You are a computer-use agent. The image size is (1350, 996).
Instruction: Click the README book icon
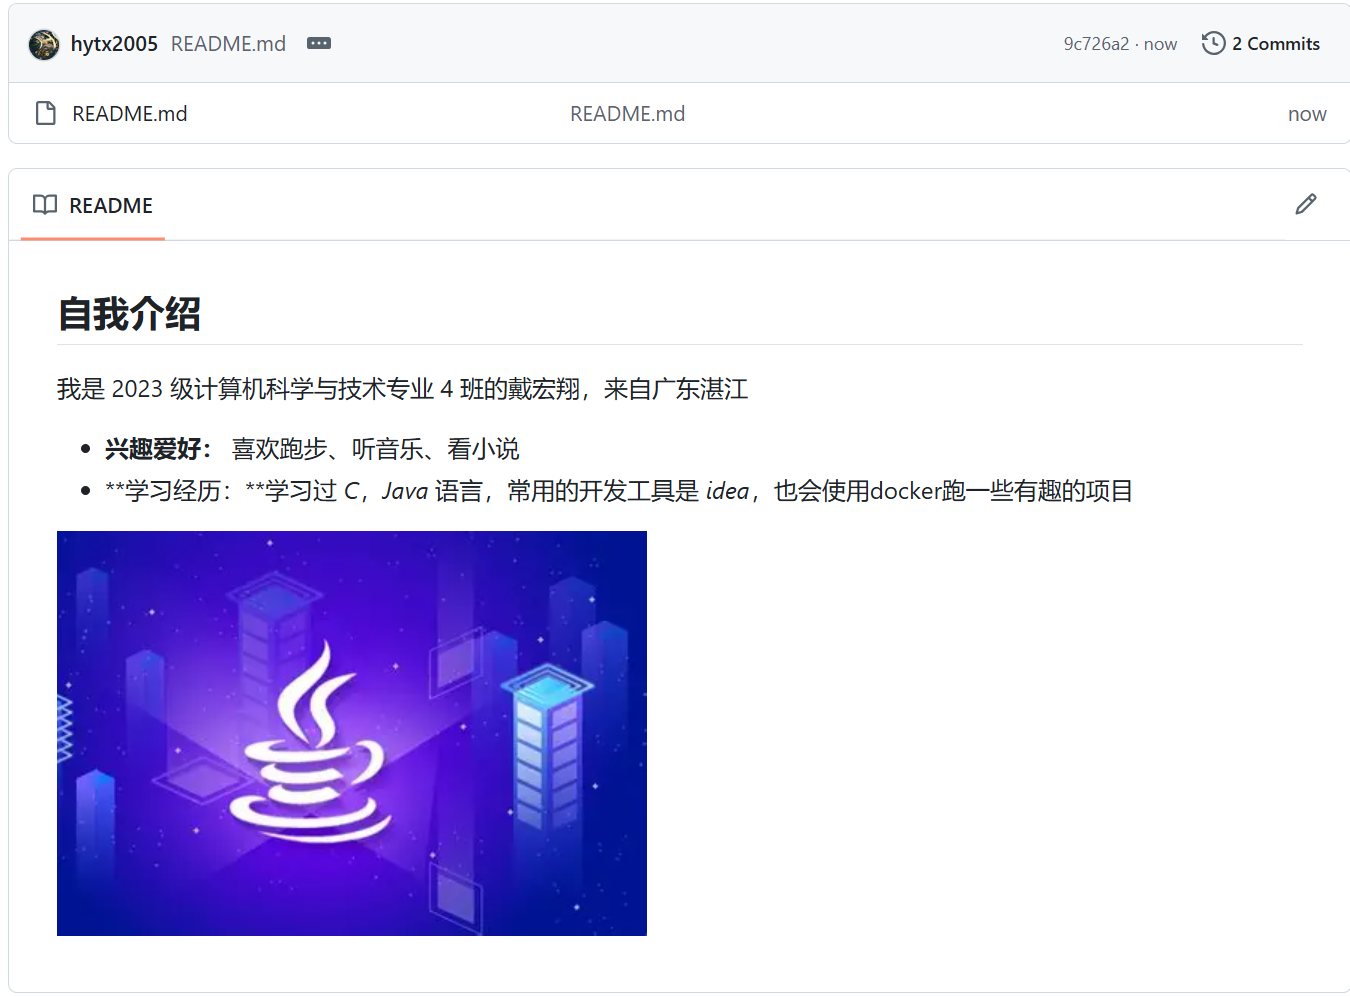tap(45, 205)
